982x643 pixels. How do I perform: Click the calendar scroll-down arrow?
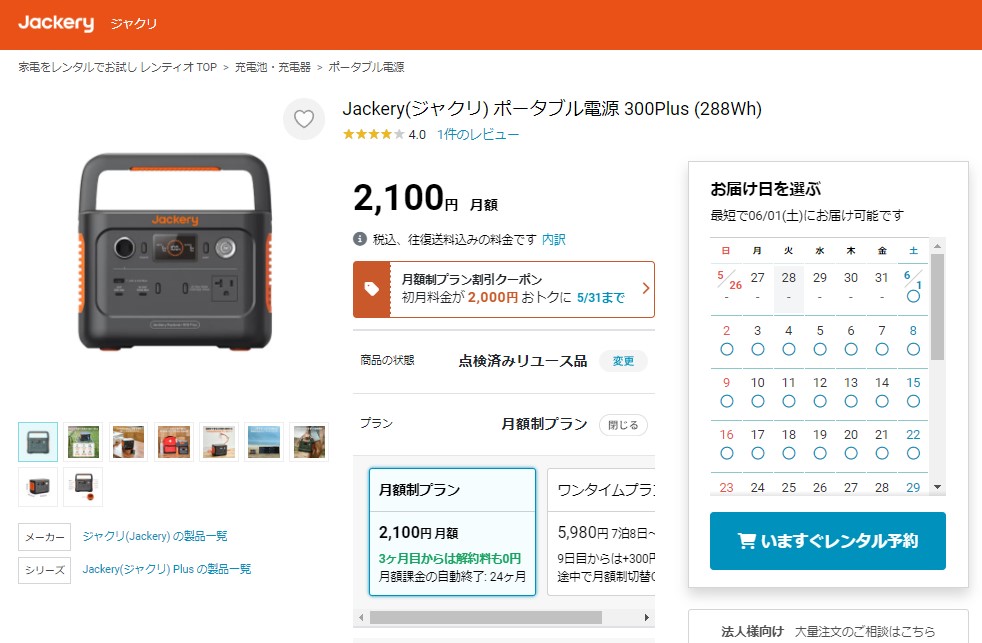click(x=938, y=486)
